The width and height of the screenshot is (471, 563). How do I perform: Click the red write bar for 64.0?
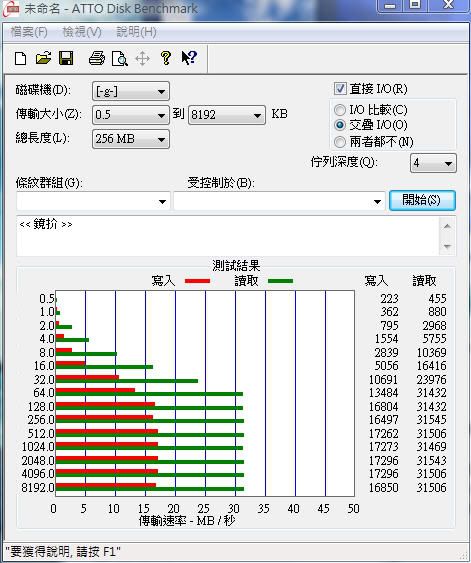coord(95,390)
